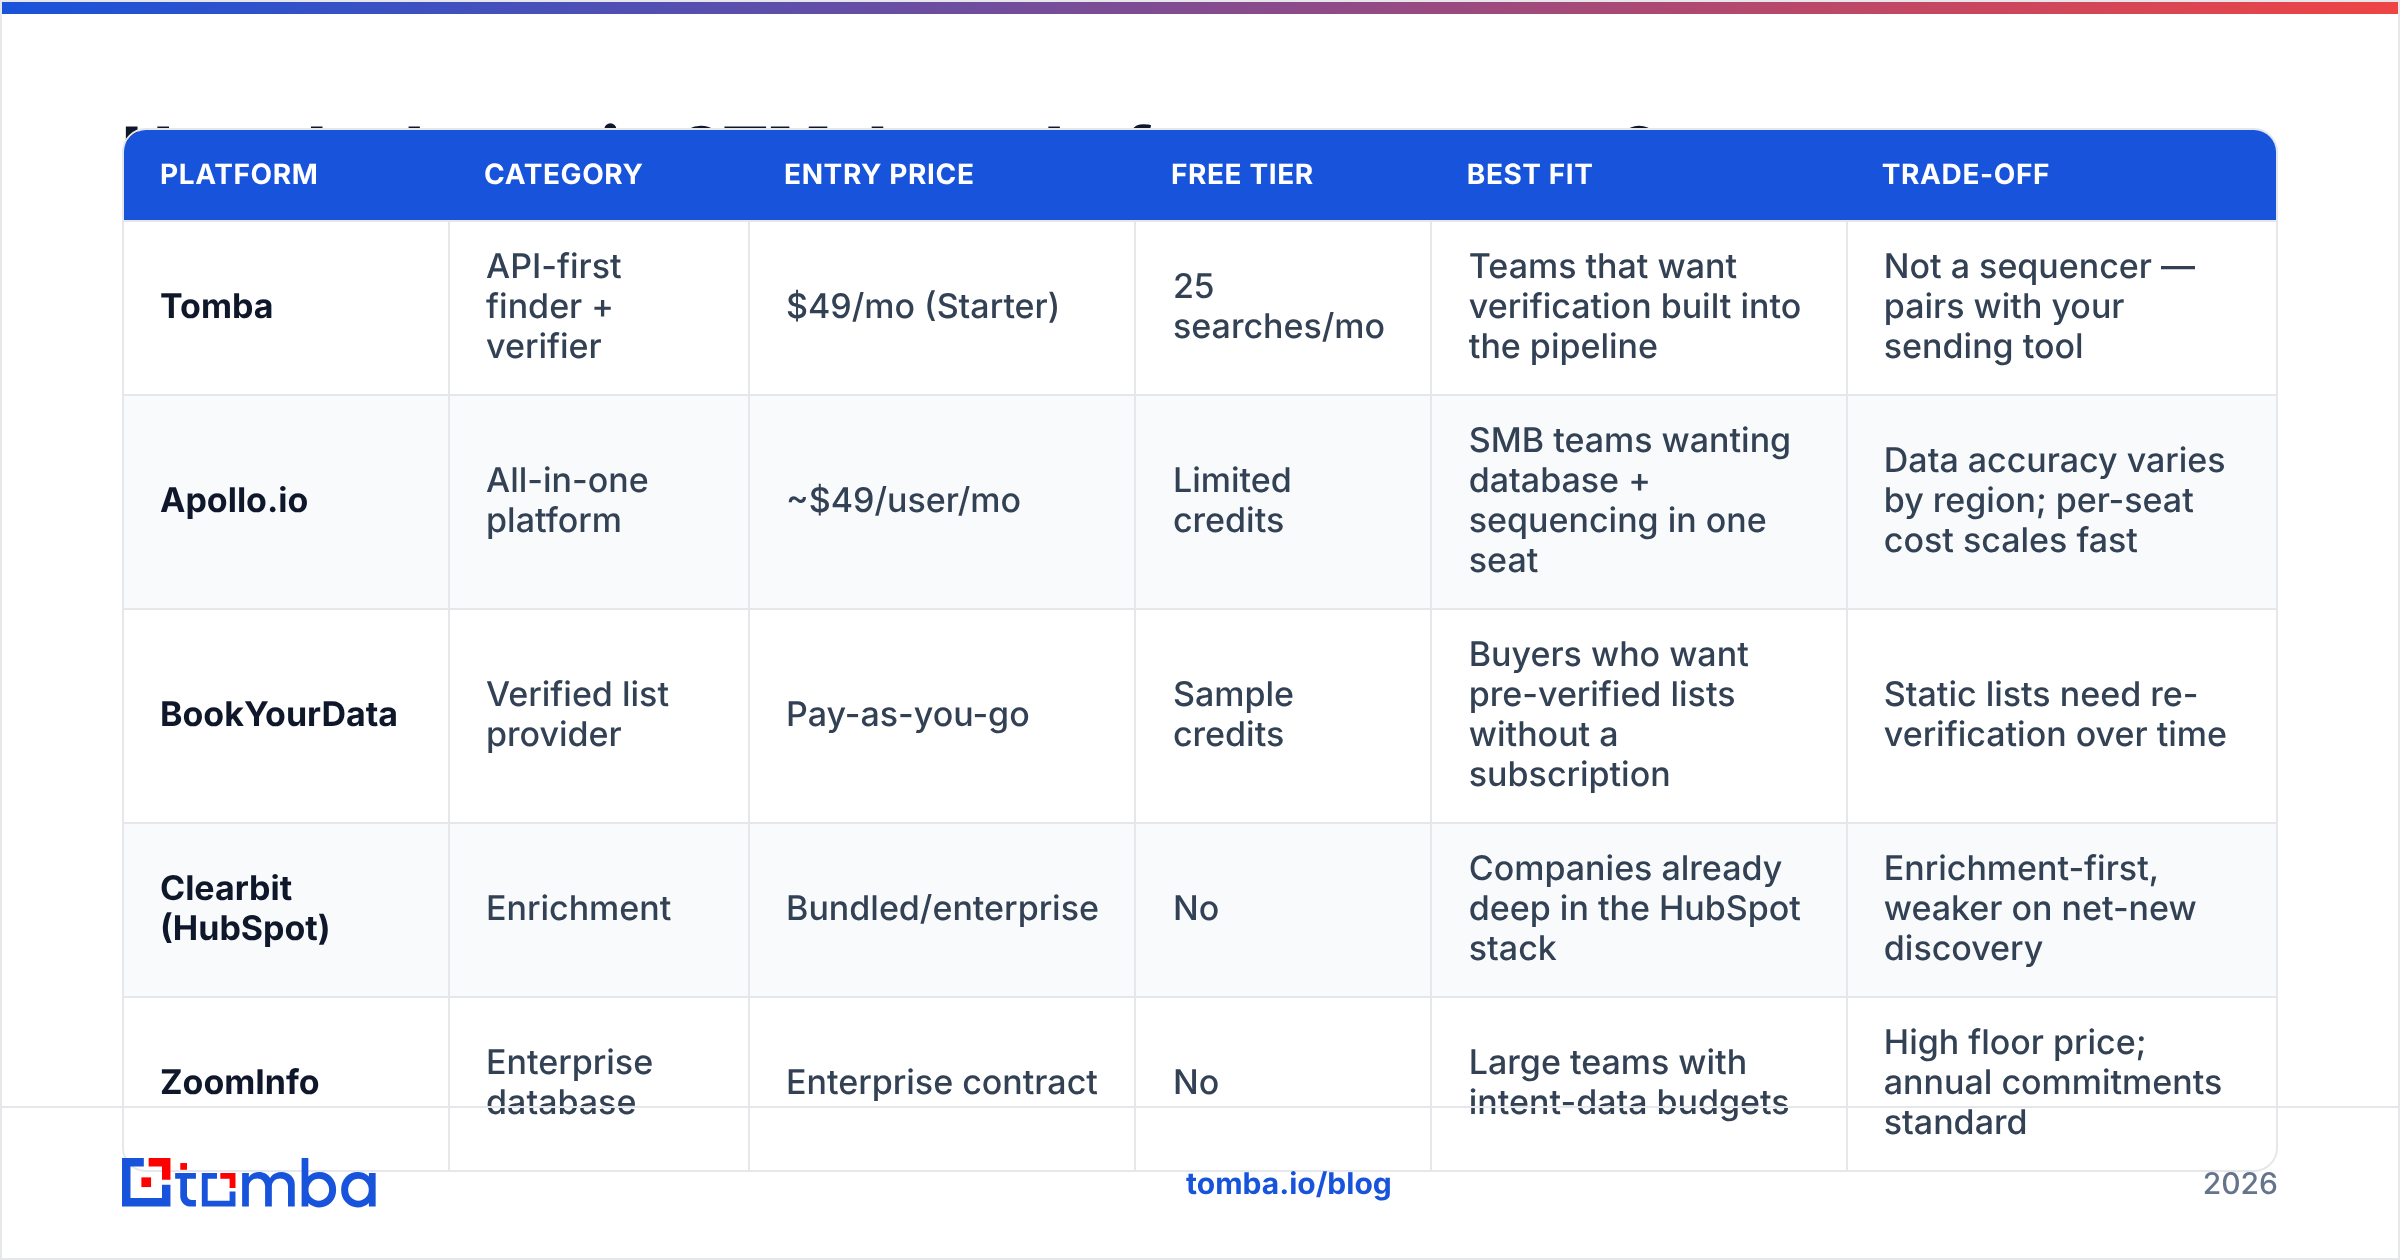
Task: Click the 'Verified list provider' cell
Action: 599,715
